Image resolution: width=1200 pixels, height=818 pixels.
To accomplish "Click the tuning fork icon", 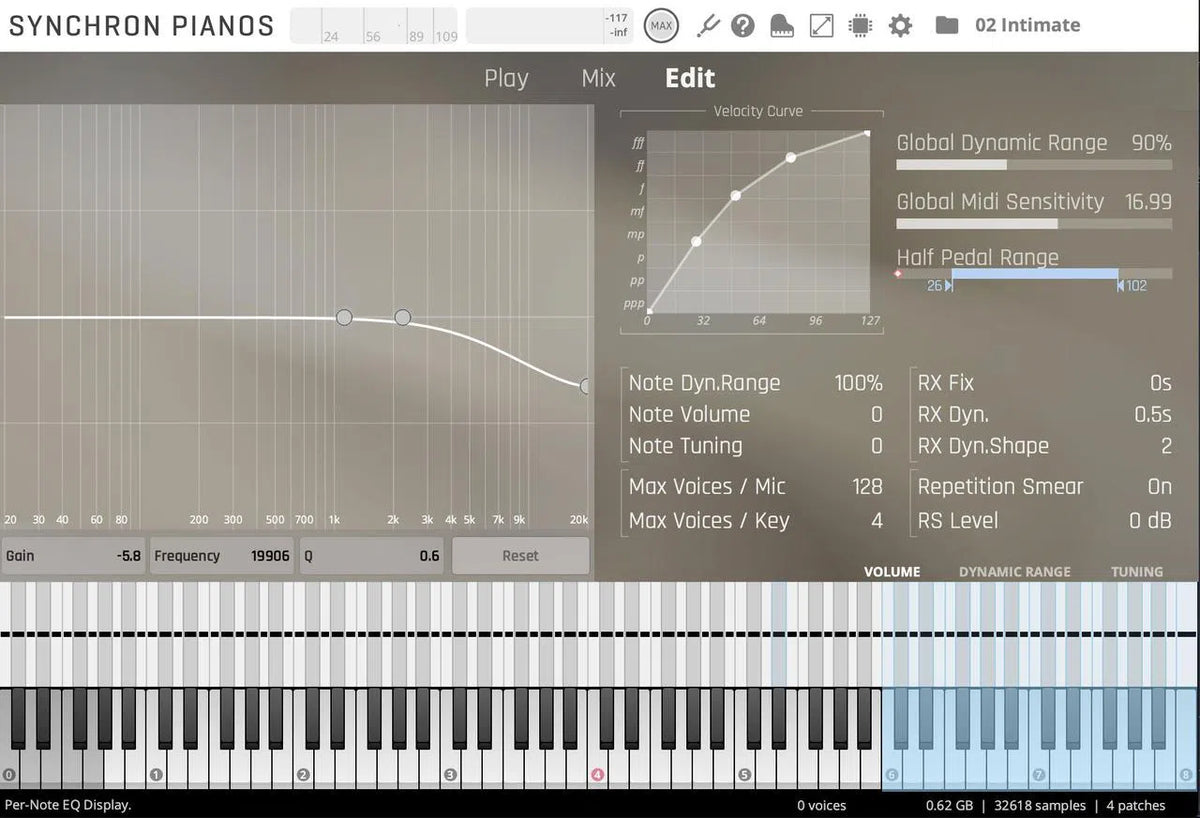I will (708, 25).
